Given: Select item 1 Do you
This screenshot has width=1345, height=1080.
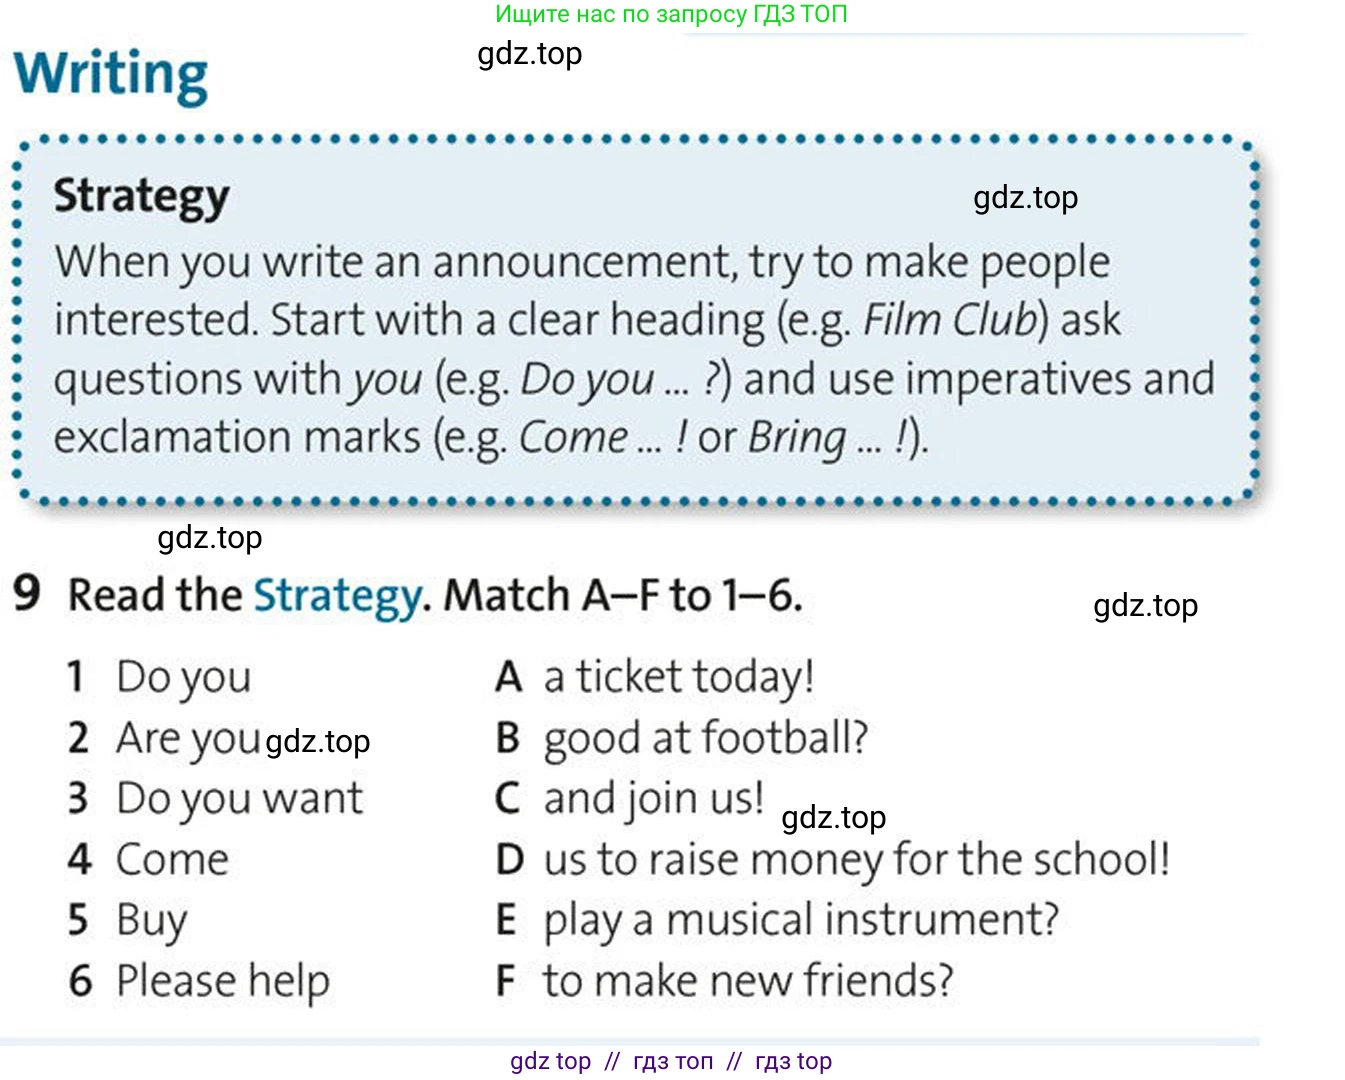Looking at the screenshot, I should tap(159, 678).
